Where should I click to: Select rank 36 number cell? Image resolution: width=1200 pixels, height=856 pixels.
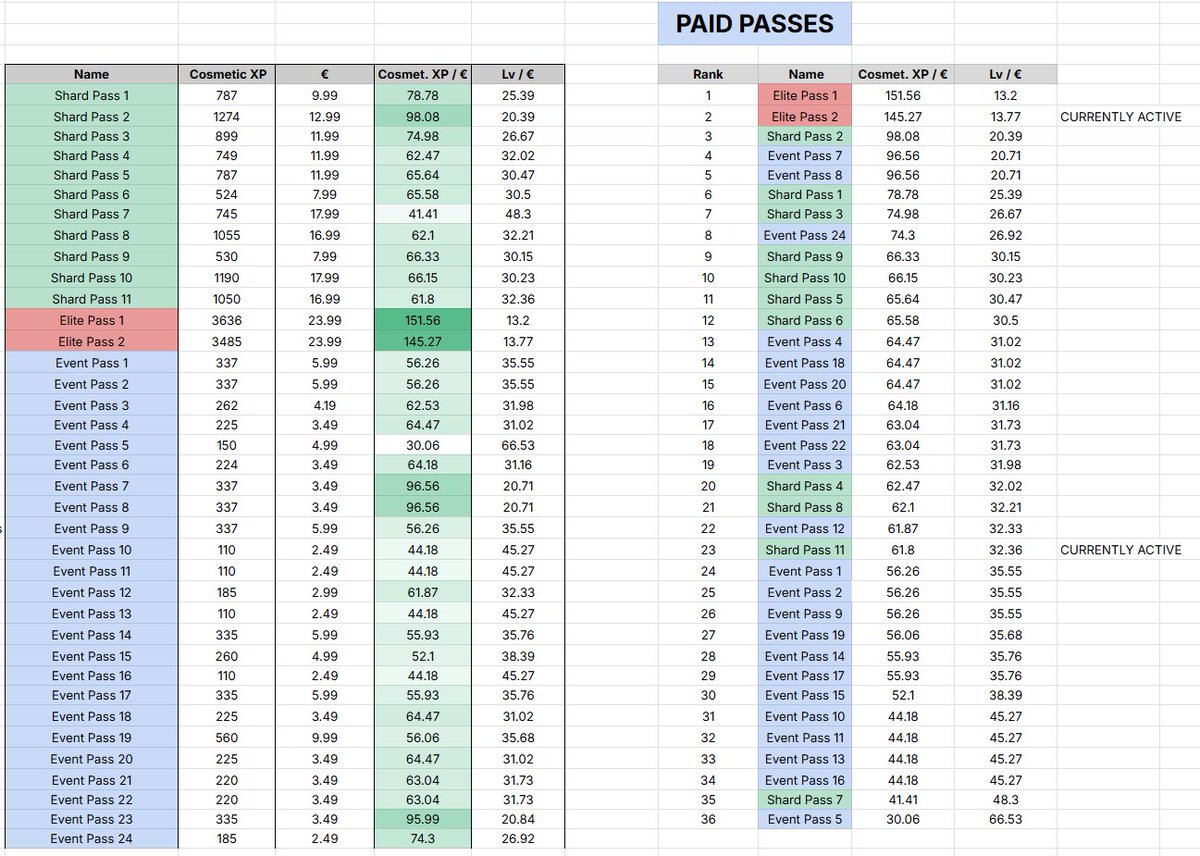pos(708,819)
